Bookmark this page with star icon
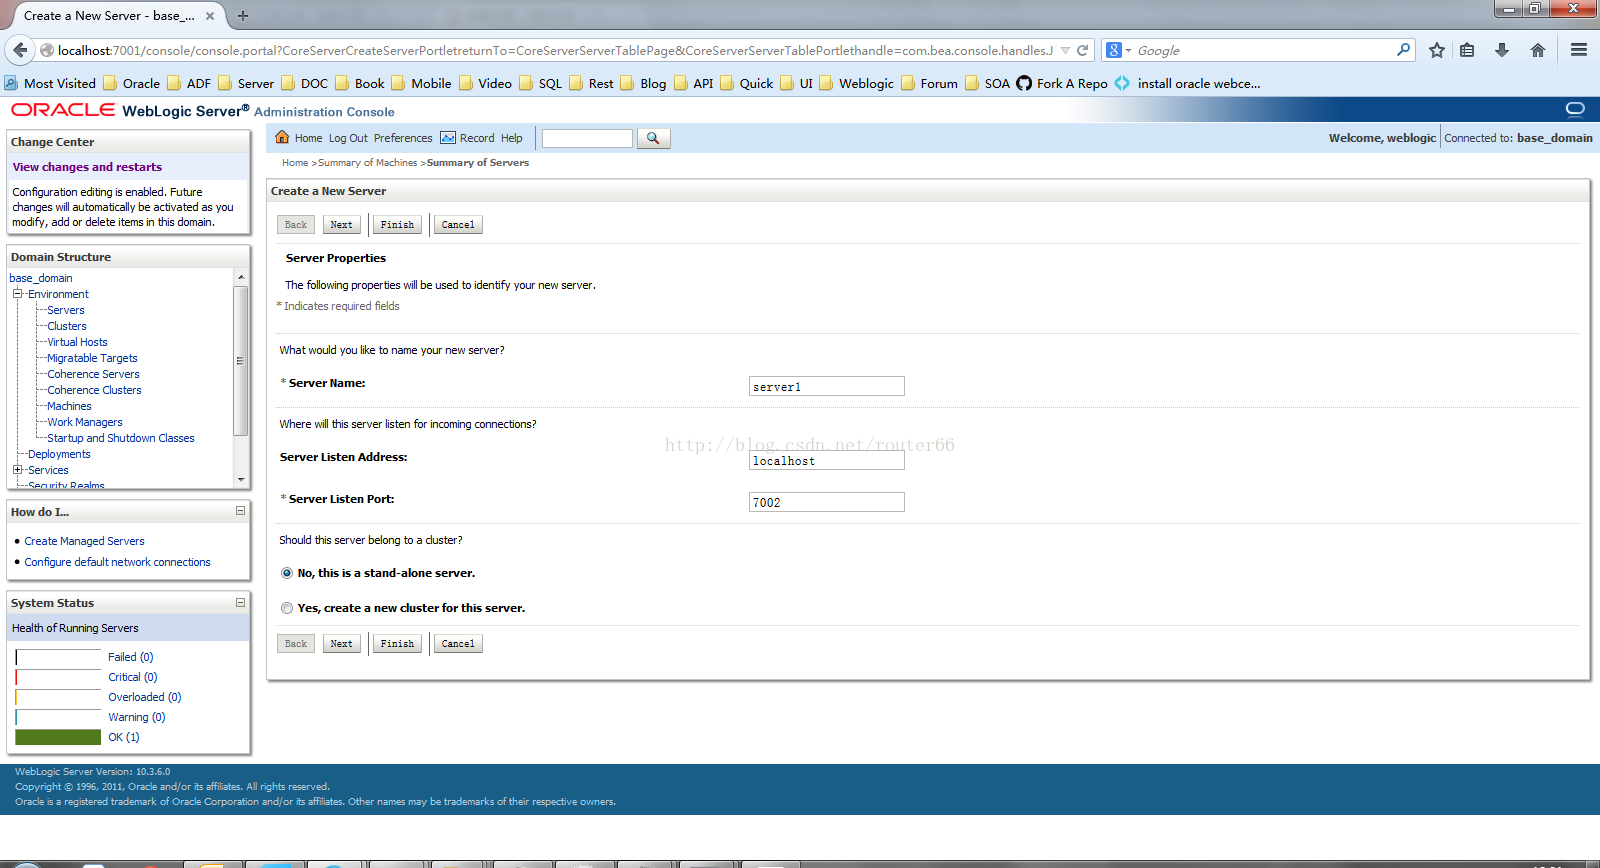Screen dimensions: 1600x868 point(1437,50)
